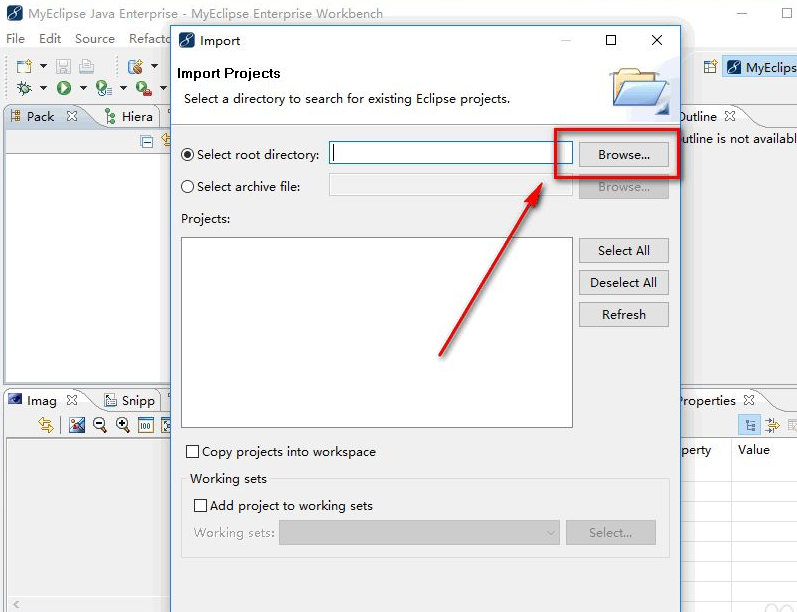797x612 pixels.
Task: Click the Debug bug icon
Action: [24, 88]
